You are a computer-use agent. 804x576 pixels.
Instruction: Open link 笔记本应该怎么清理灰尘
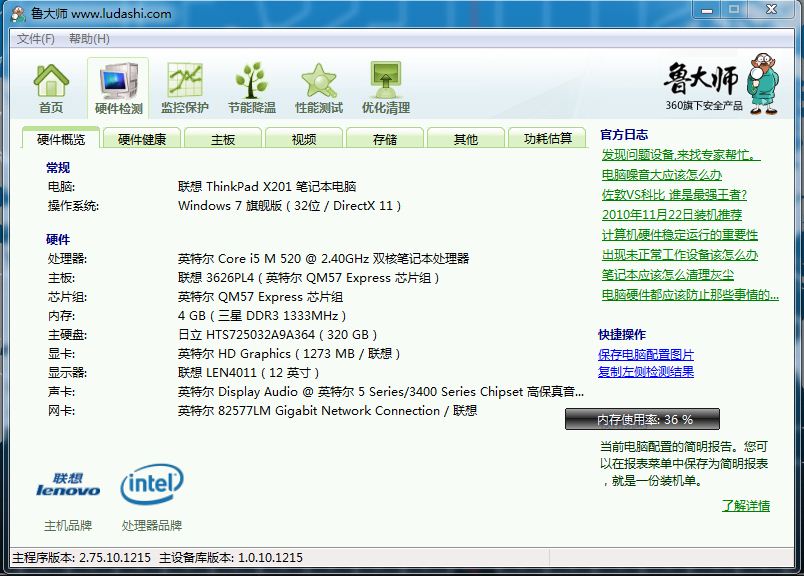coord(668,275)
